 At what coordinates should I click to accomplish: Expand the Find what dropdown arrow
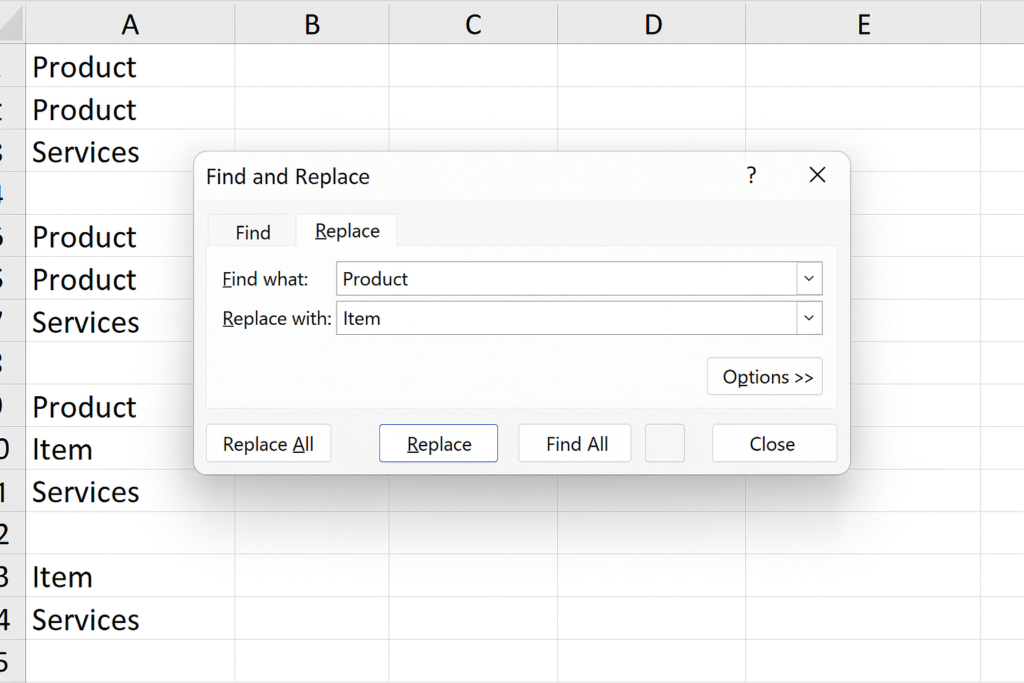click(809, 279)
